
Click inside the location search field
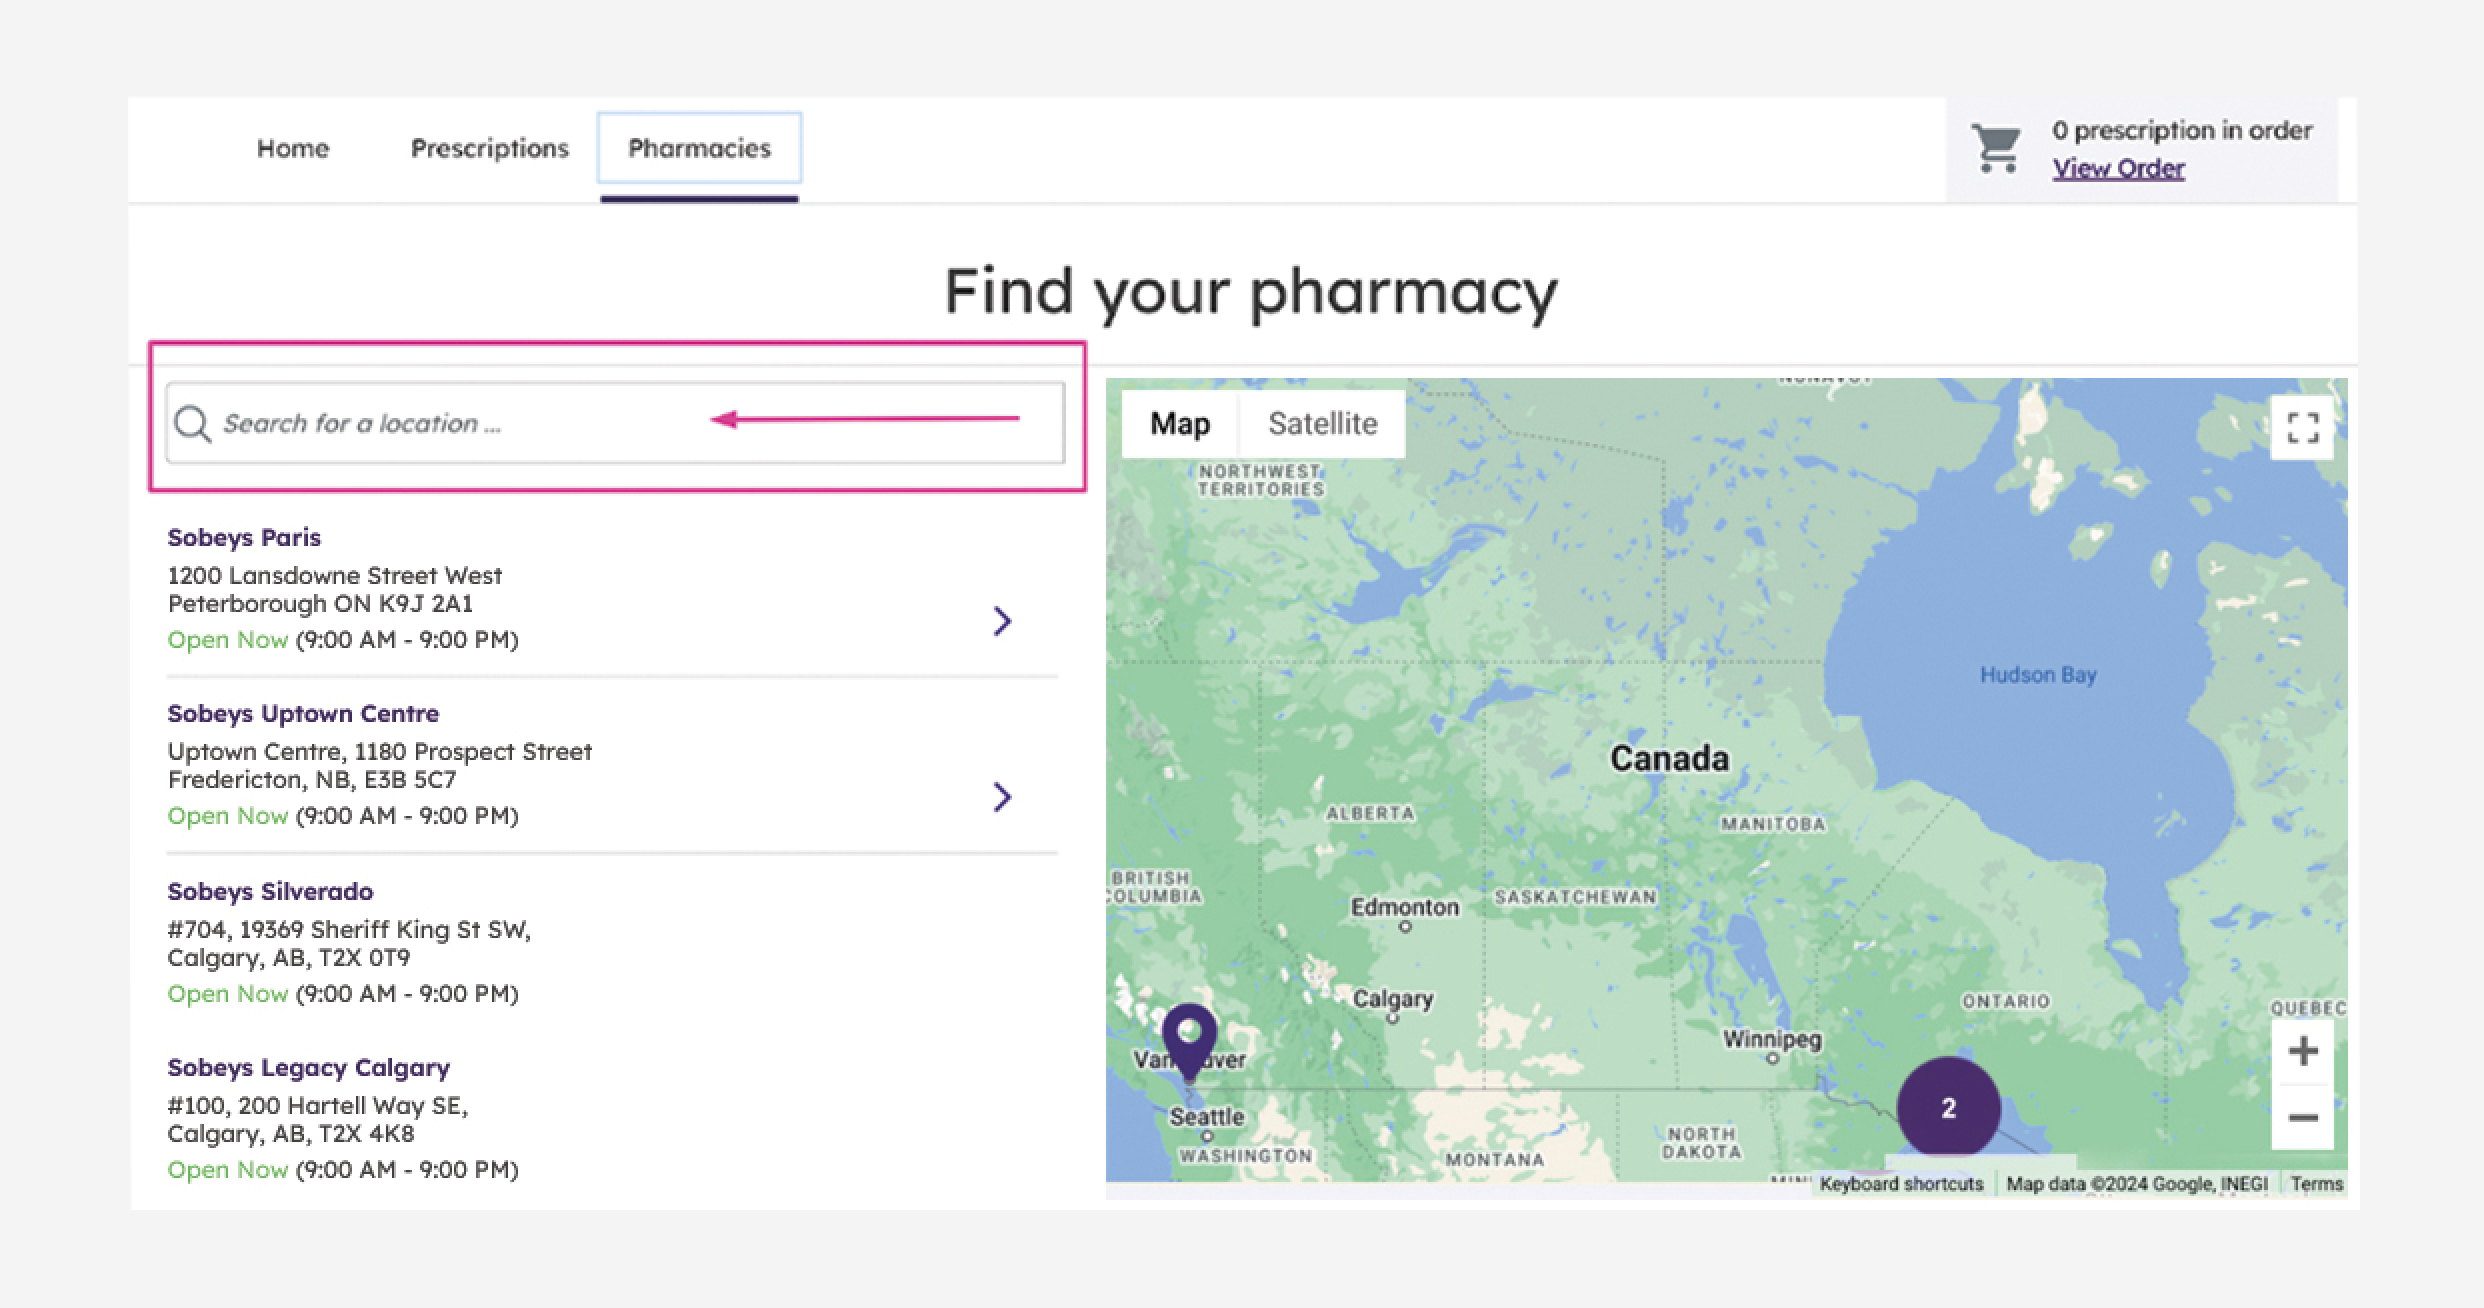pyautogui.click(x=500, y=423)
